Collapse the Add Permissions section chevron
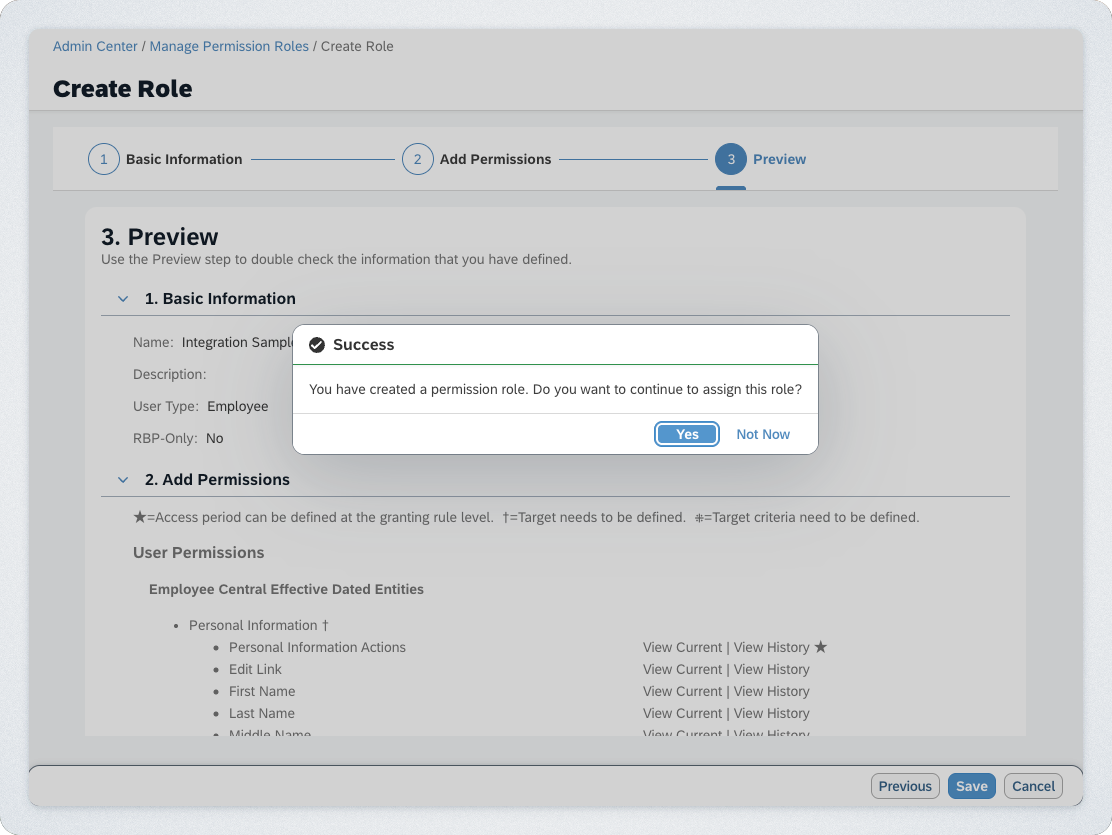This screenshot has height=835, width=1112. [x=123, y=480]
